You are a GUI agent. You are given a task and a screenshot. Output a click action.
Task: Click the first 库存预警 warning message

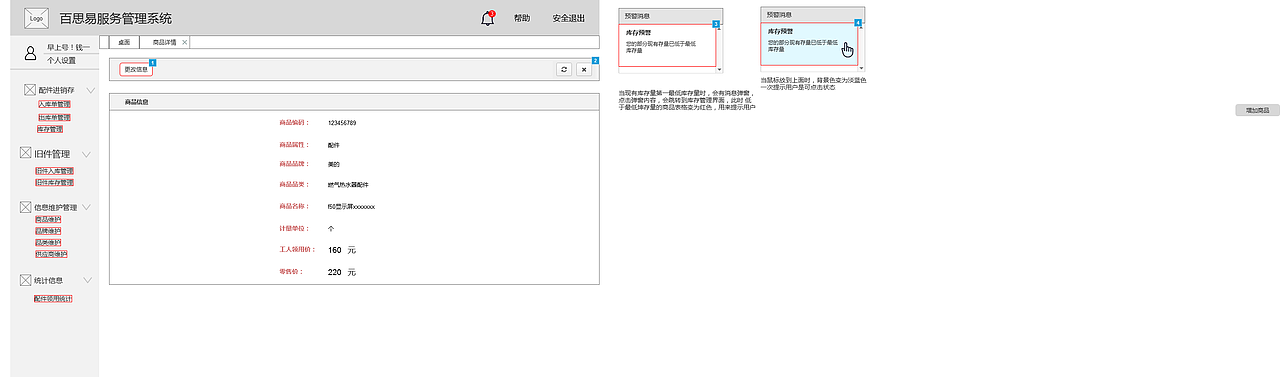coord(668,45)
